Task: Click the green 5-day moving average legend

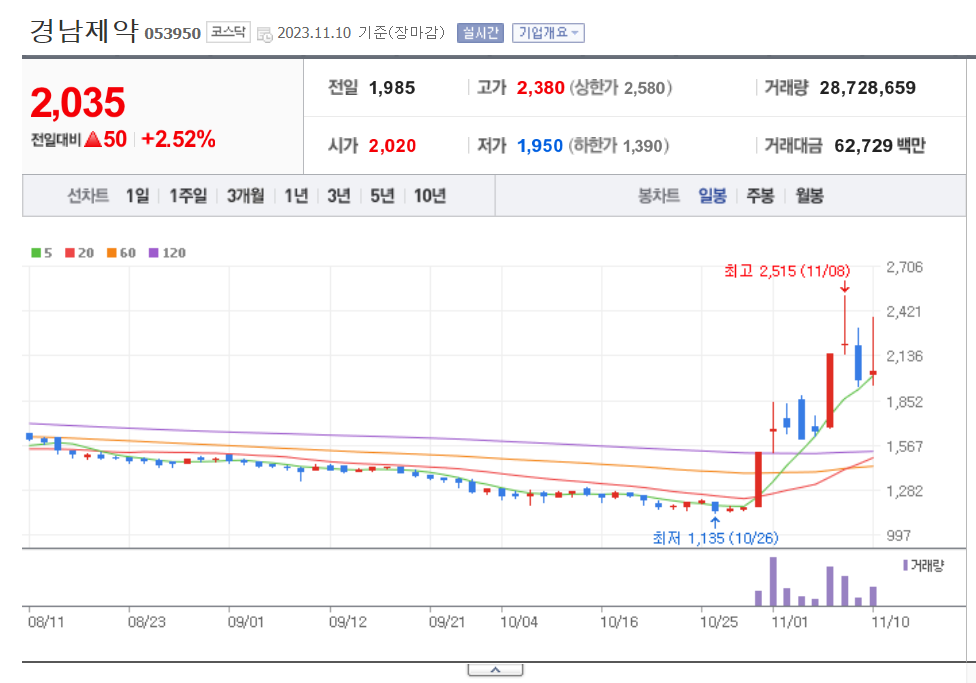Action: 42,253
